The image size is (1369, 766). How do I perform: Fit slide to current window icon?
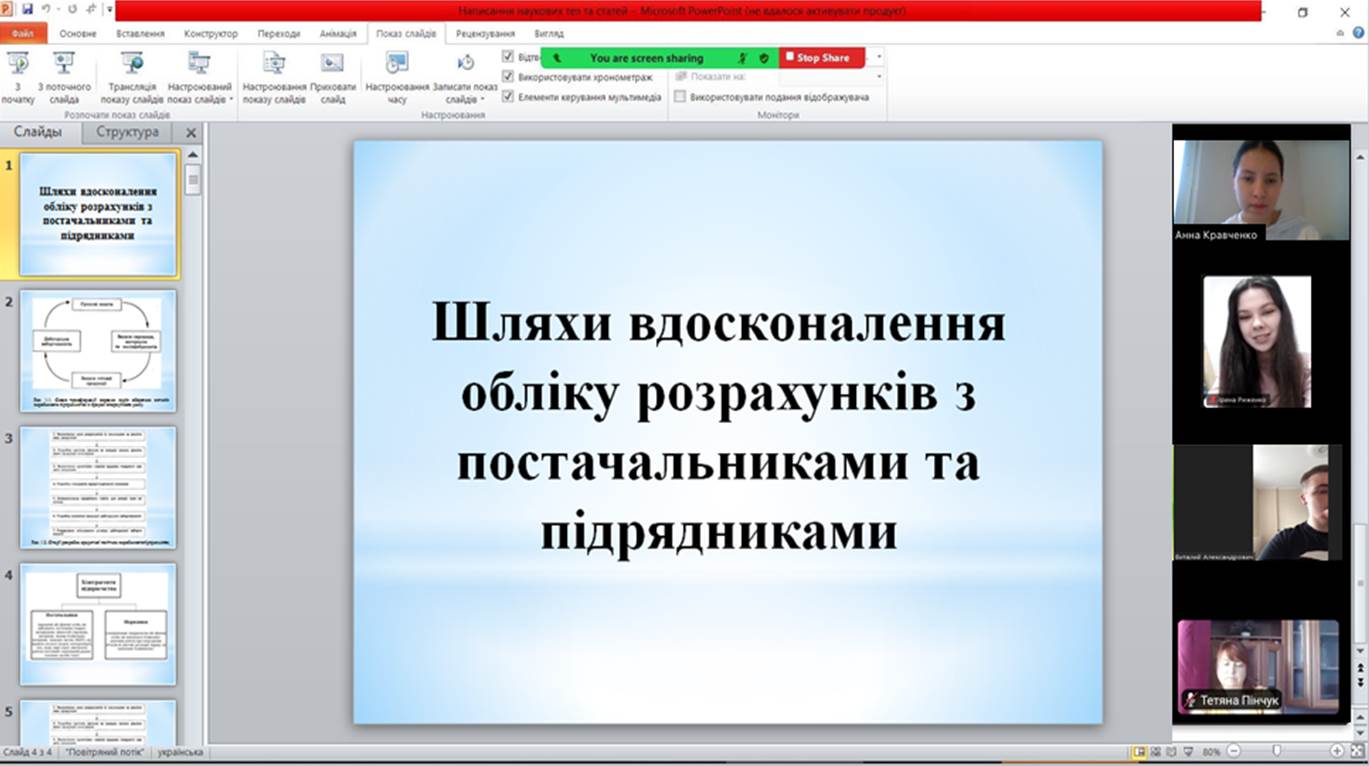tap(1356, 751)
